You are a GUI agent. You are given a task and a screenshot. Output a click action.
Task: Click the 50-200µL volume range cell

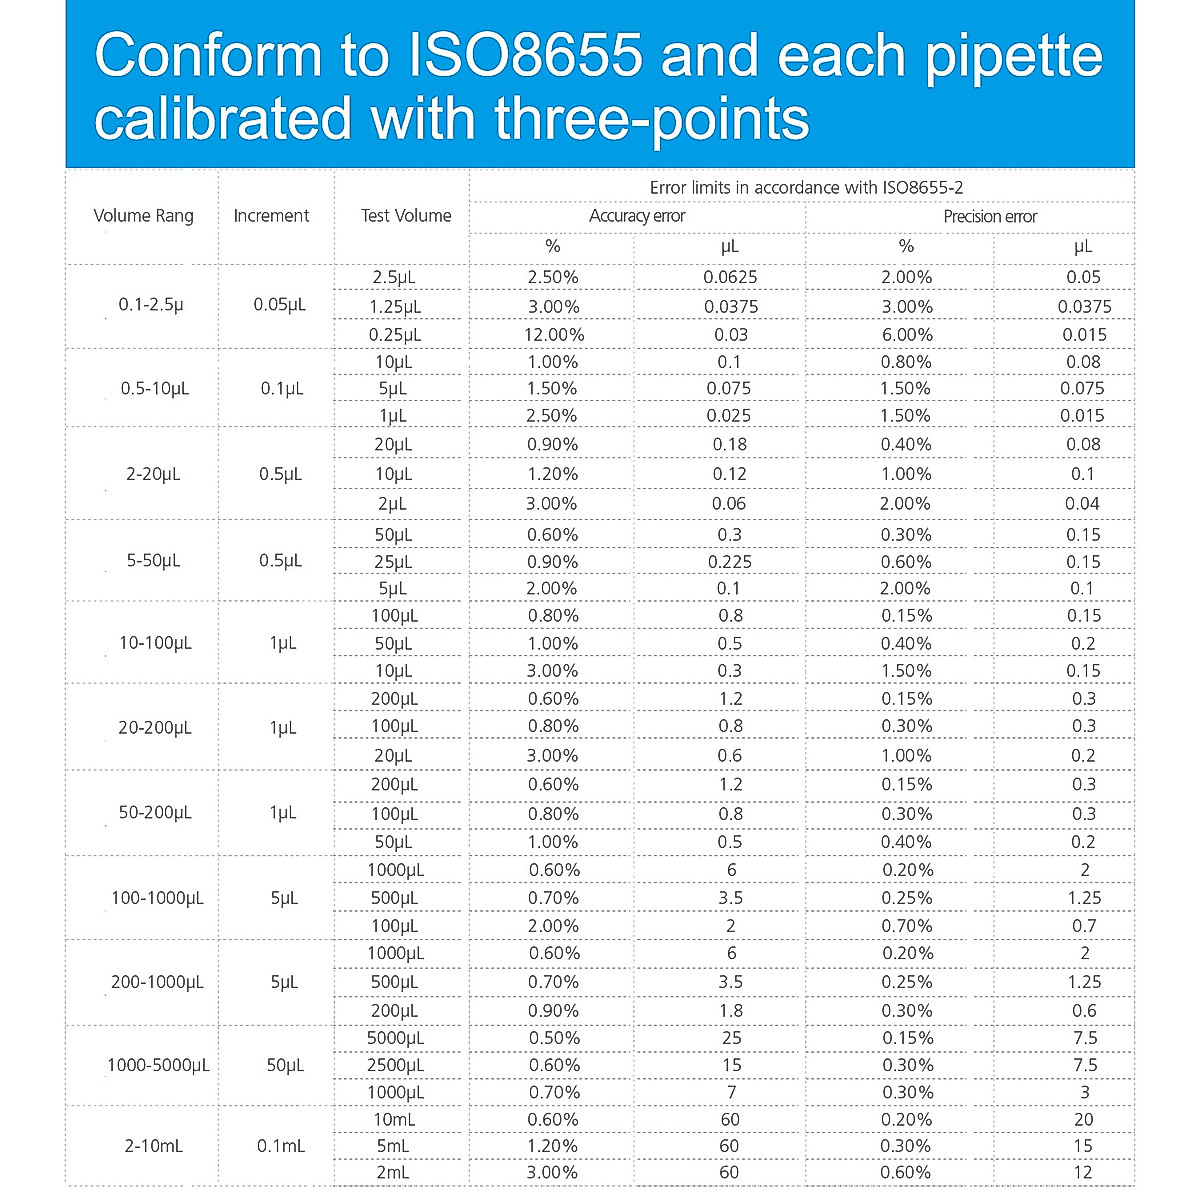(155, 813)
